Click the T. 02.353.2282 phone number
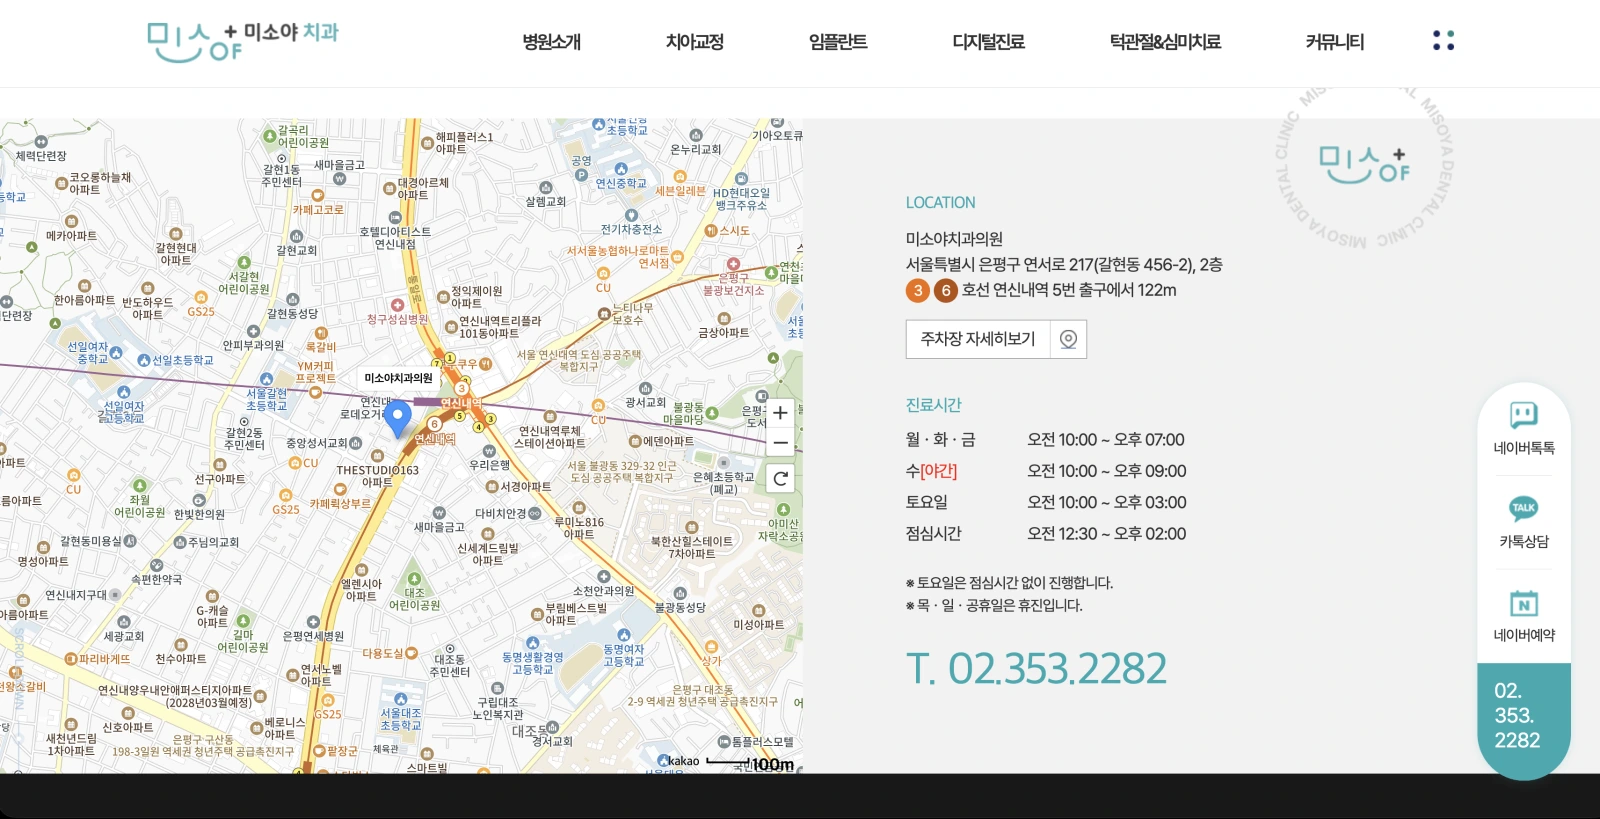The image size is (1600, 819). point(1036,668)
